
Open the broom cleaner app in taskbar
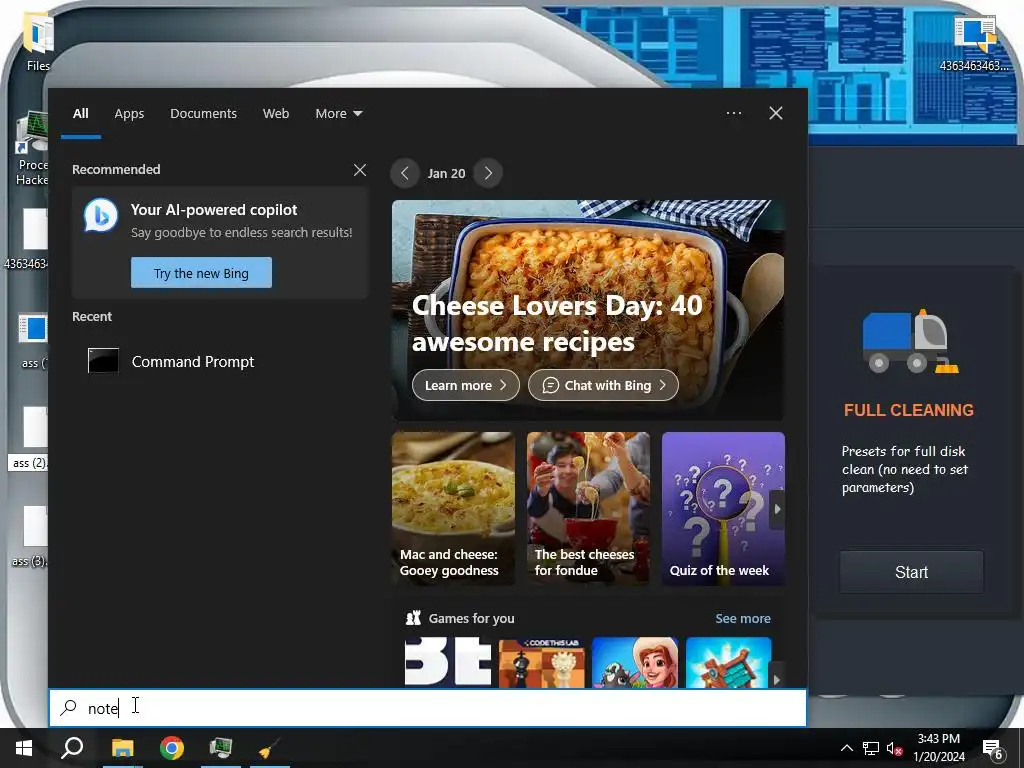click(269, 748)
